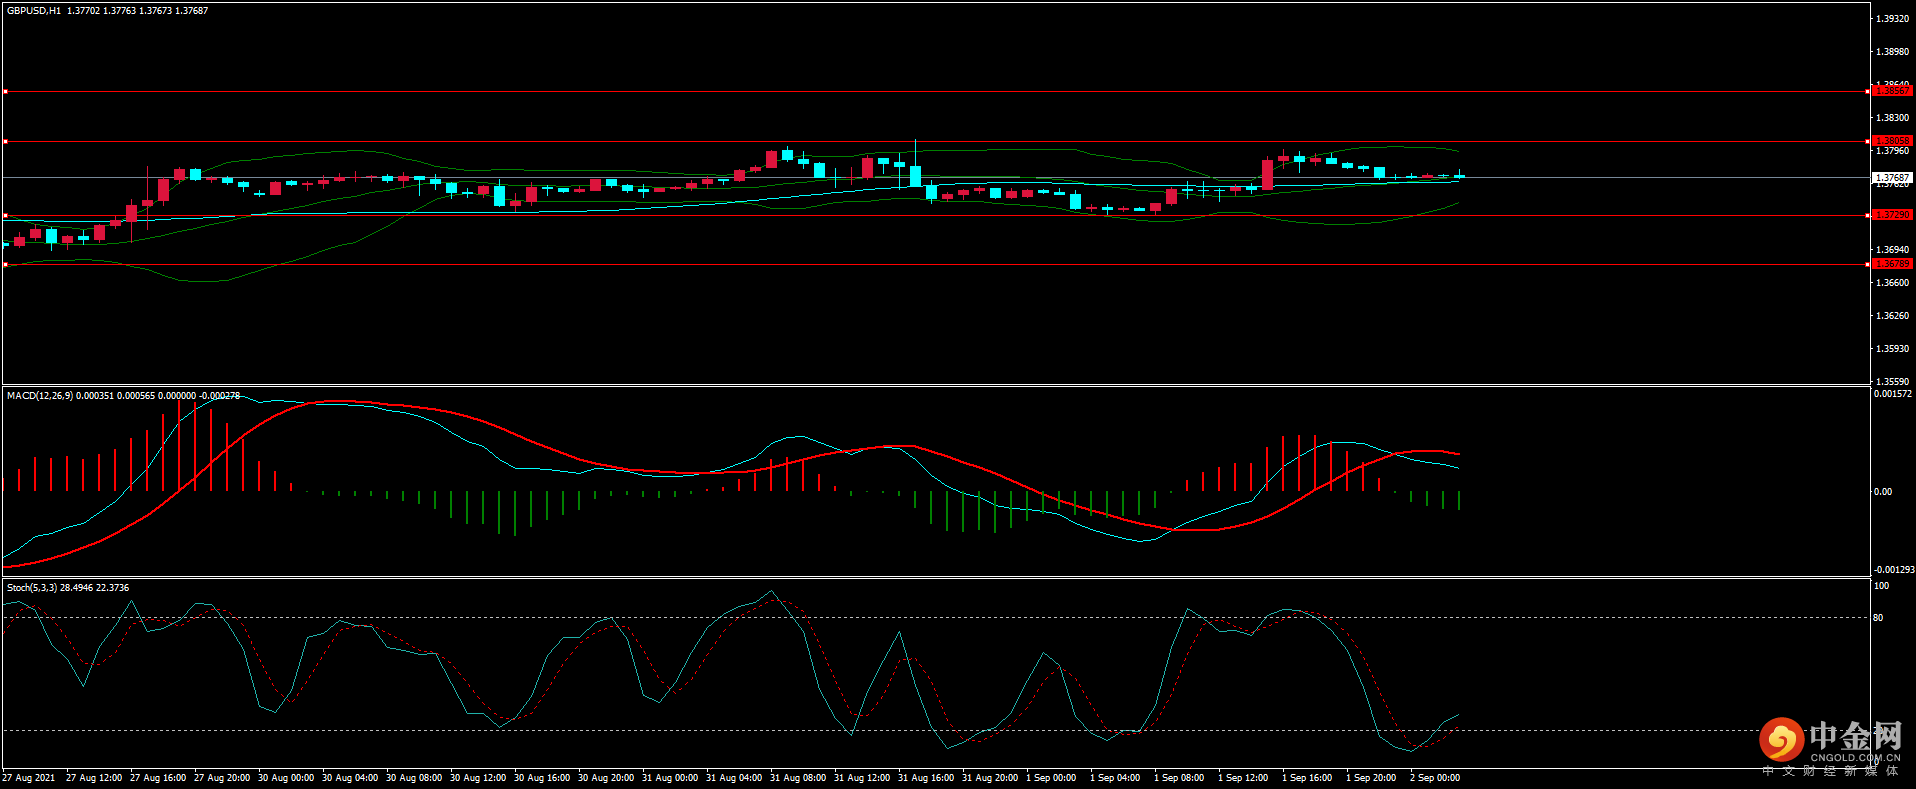Screen dimensions: 1916x789
Task: Click the 31 Aug 16:00 time label
Action: (x=926, y=778)
